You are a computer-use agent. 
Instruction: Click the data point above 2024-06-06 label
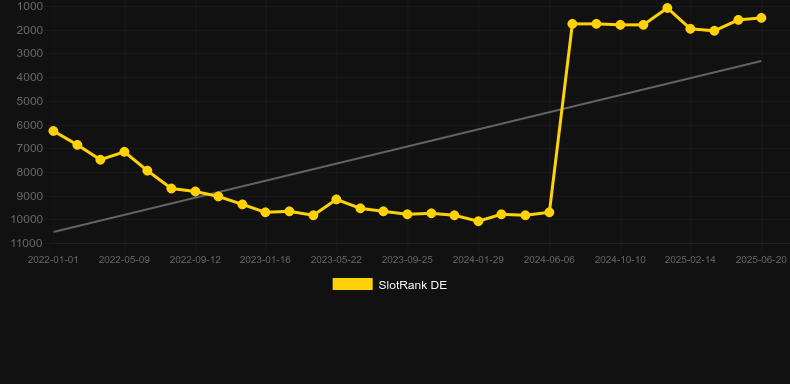[x=549, y=213]
